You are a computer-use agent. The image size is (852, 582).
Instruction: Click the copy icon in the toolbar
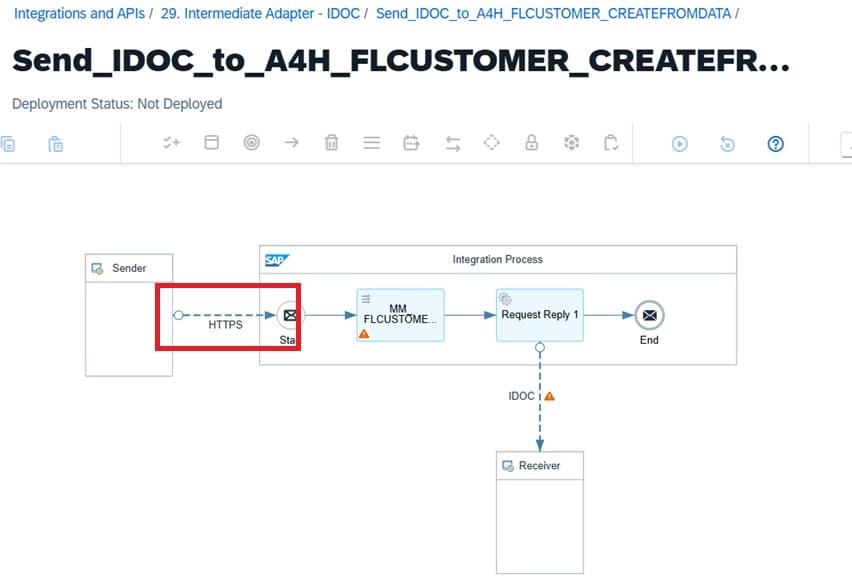point(8,143)
